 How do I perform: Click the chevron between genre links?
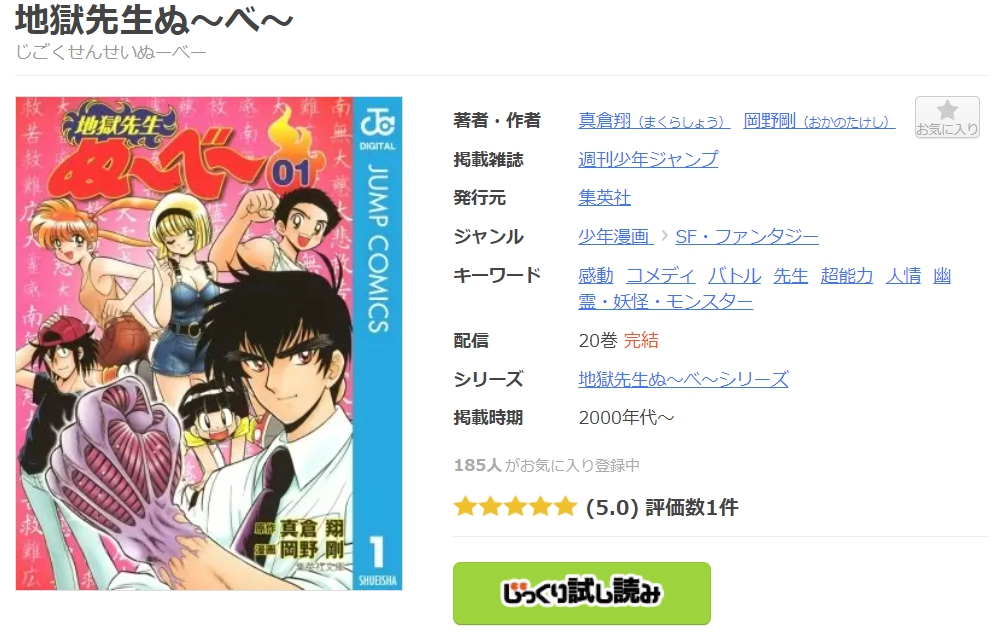coord(665,236)
